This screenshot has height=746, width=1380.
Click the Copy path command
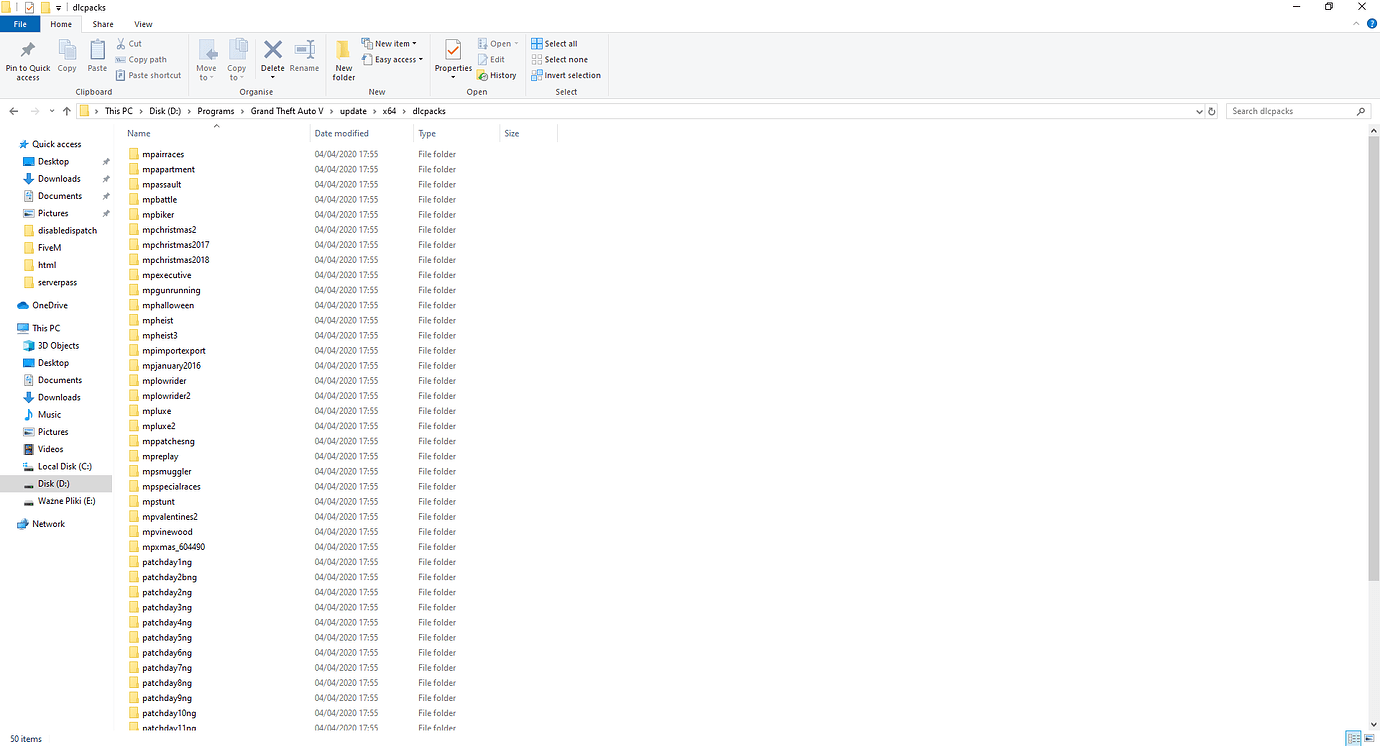pyautogui.click(x=141, y=60)
